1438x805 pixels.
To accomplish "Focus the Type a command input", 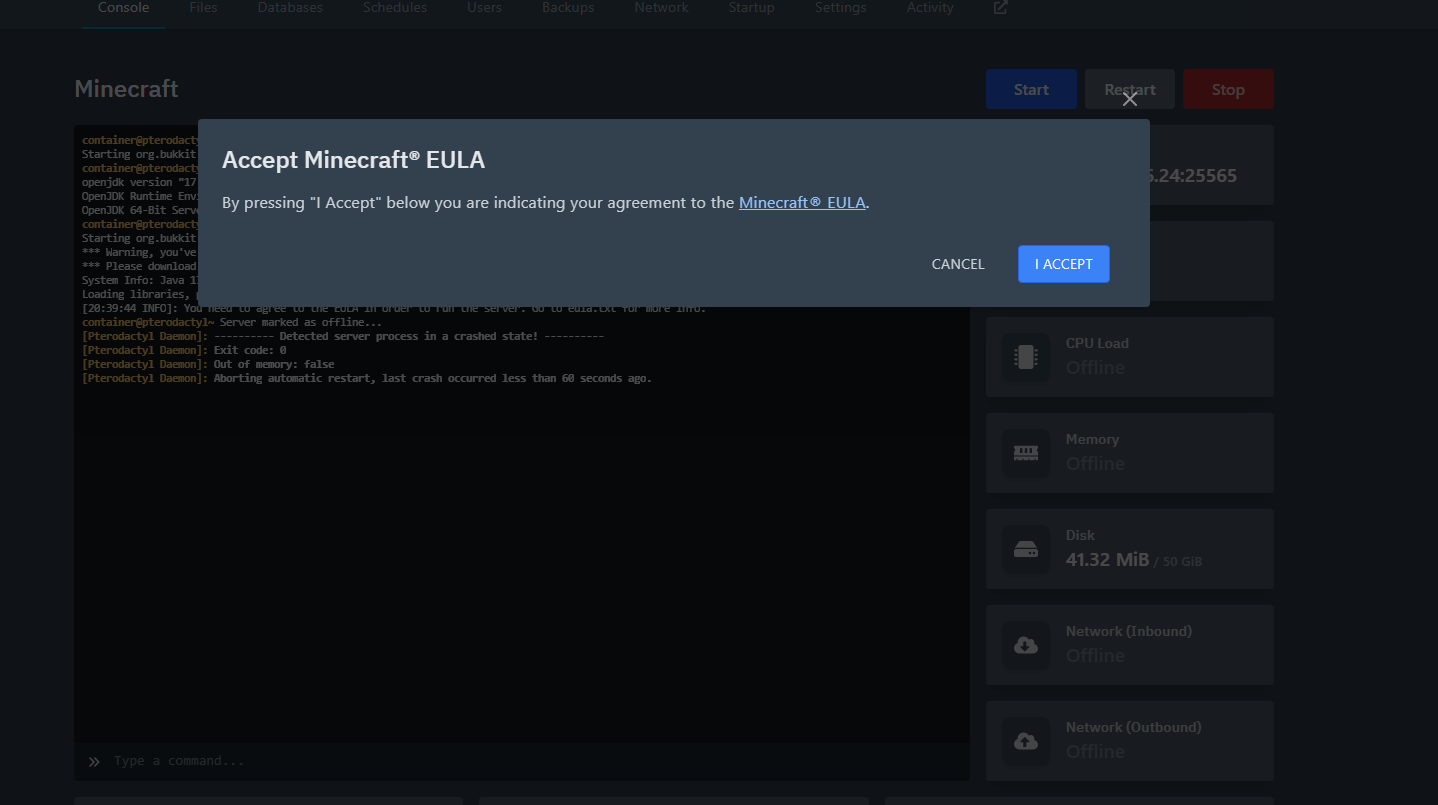I will pos(530,761).
